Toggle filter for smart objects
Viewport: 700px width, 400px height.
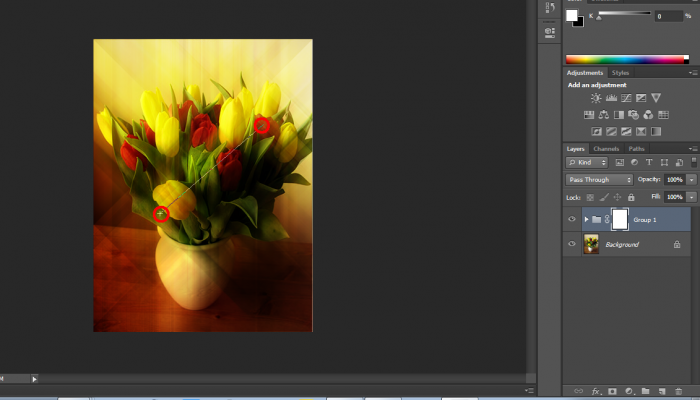coord(679,162)
